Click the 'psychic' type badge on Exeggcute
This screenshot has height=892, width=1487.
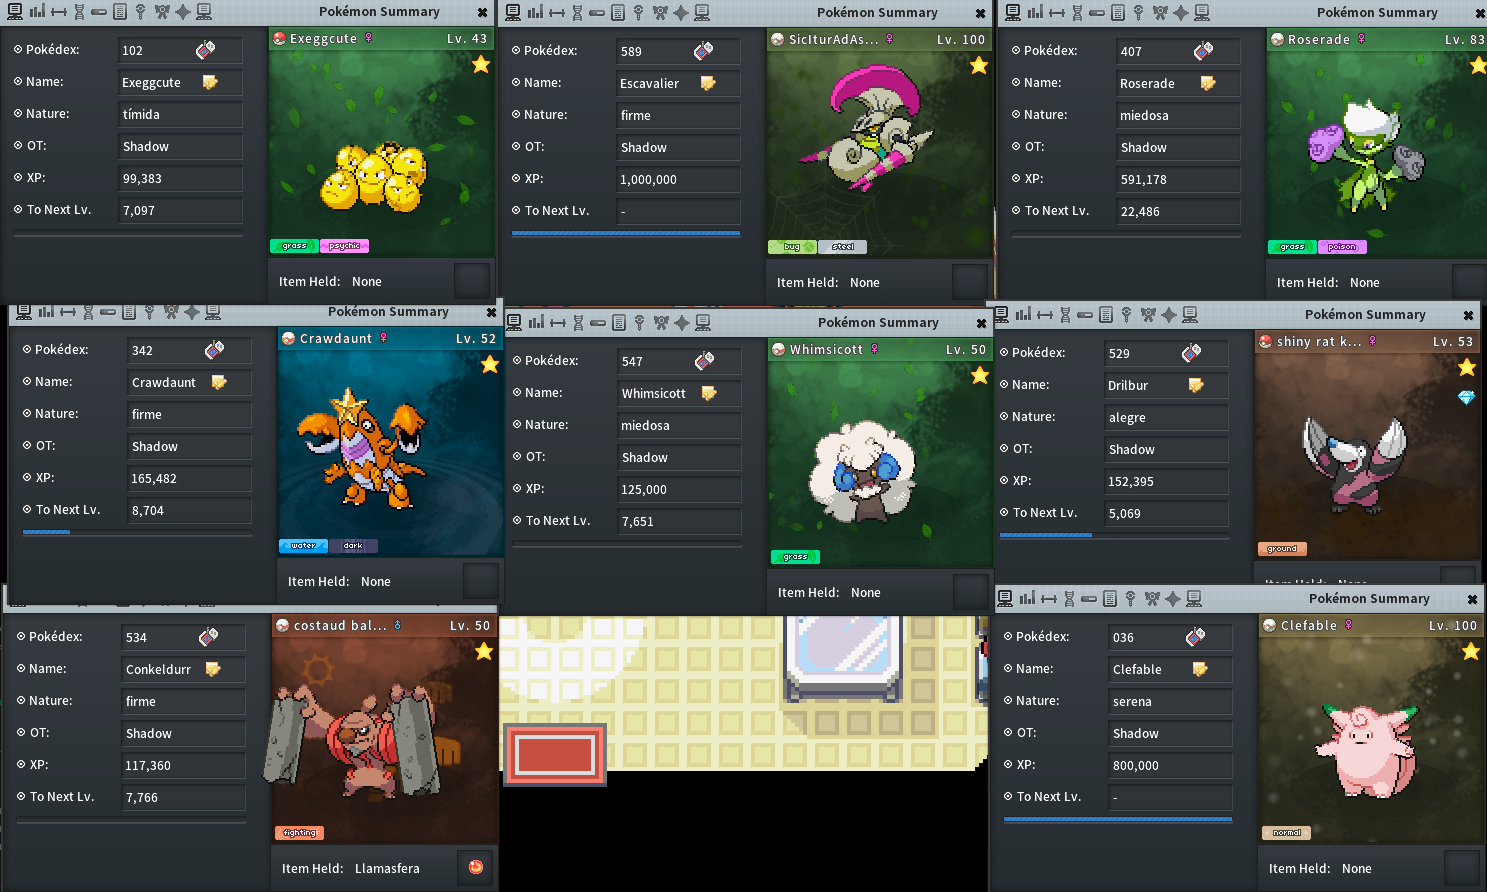pyautogui.click(x=344, y=246)
